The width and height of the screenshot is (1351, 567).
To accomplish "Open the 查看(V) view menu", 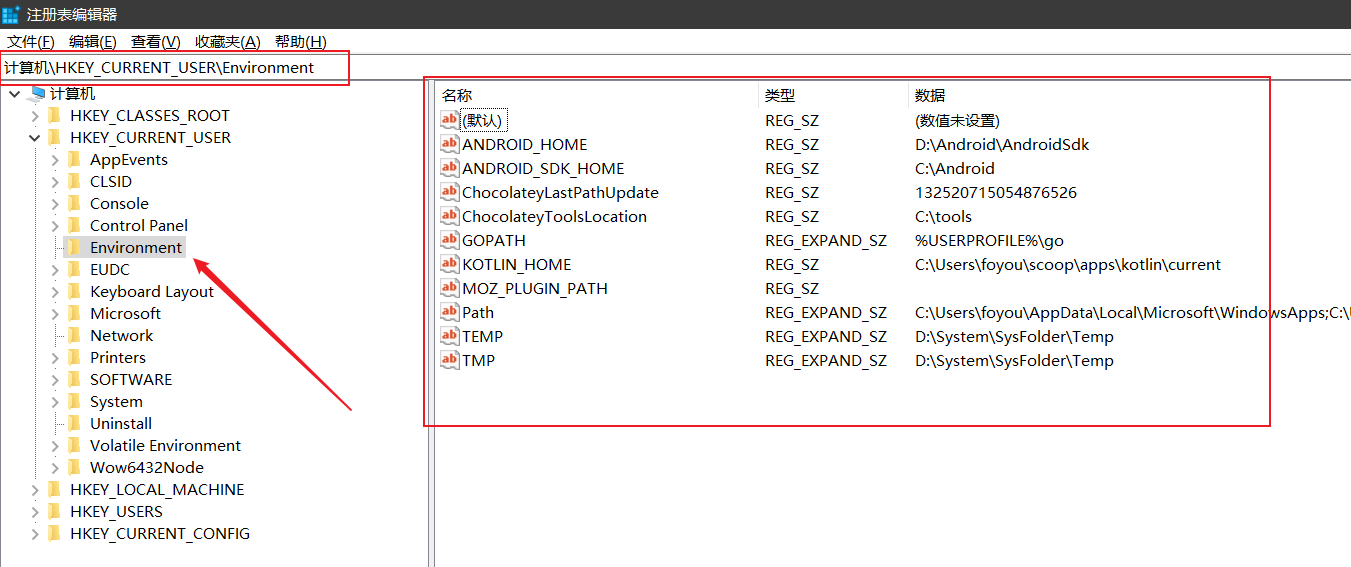I will 155,41.
